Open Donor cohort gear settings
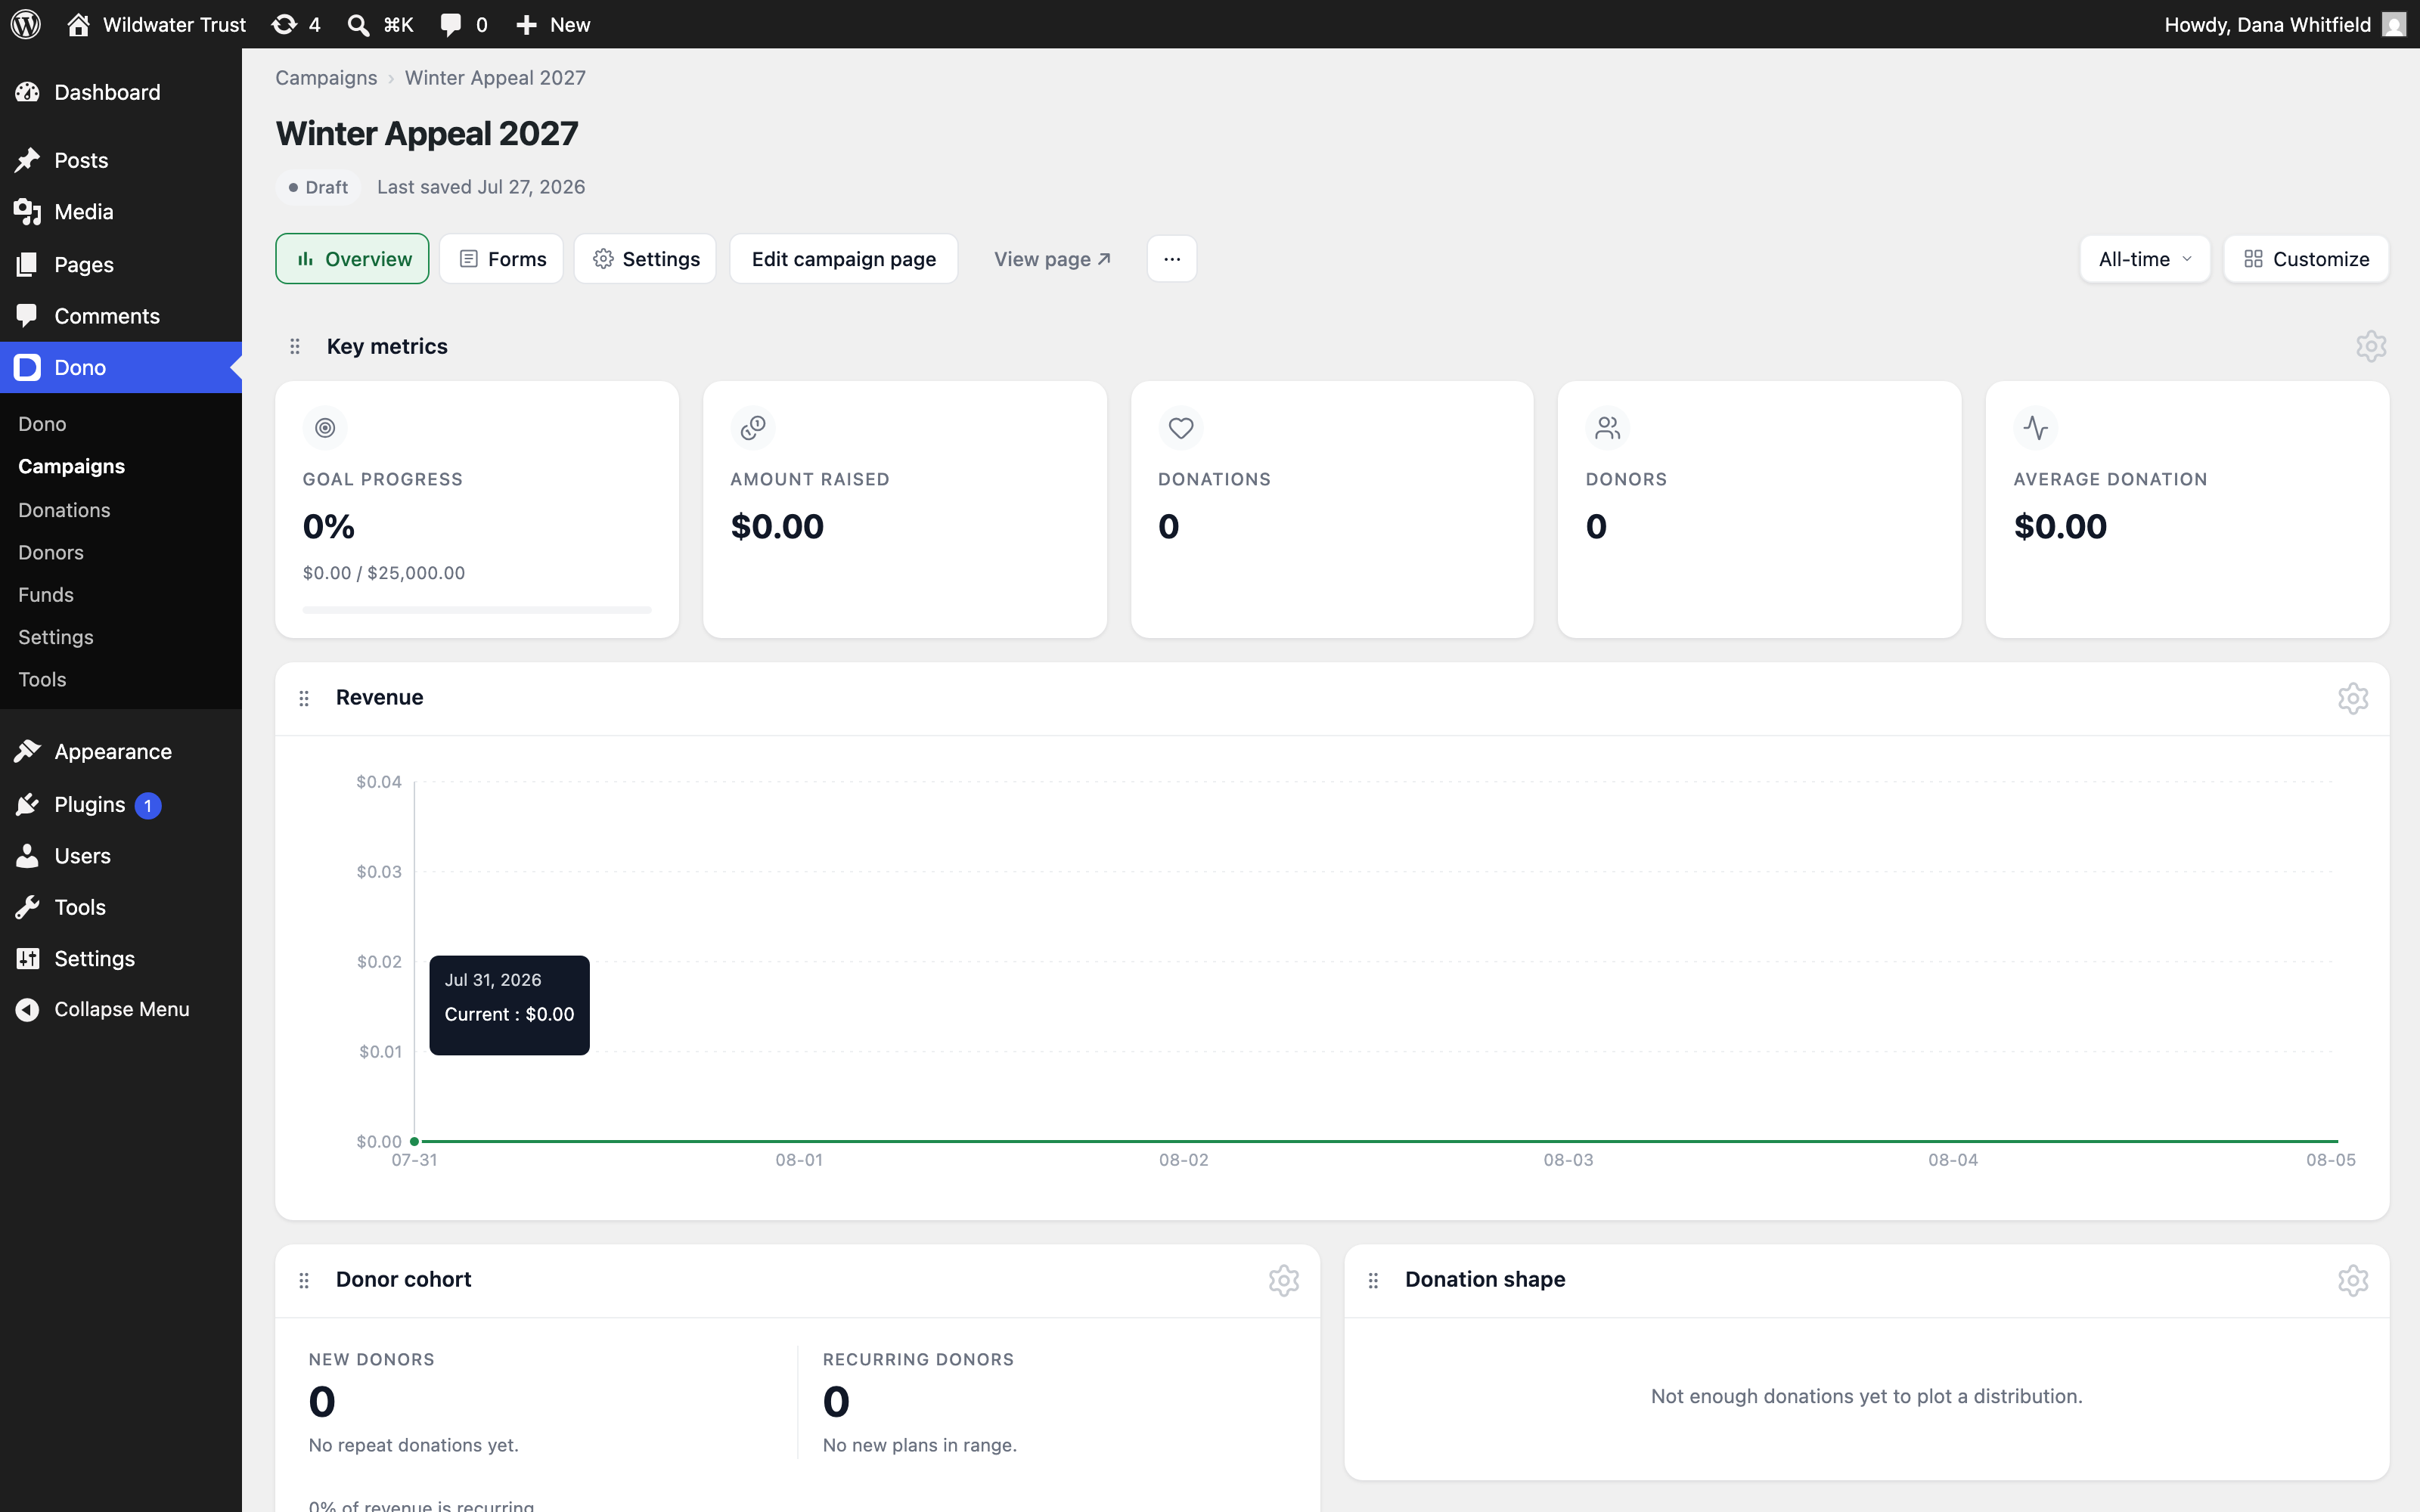 click(x=1284, y=1280)
